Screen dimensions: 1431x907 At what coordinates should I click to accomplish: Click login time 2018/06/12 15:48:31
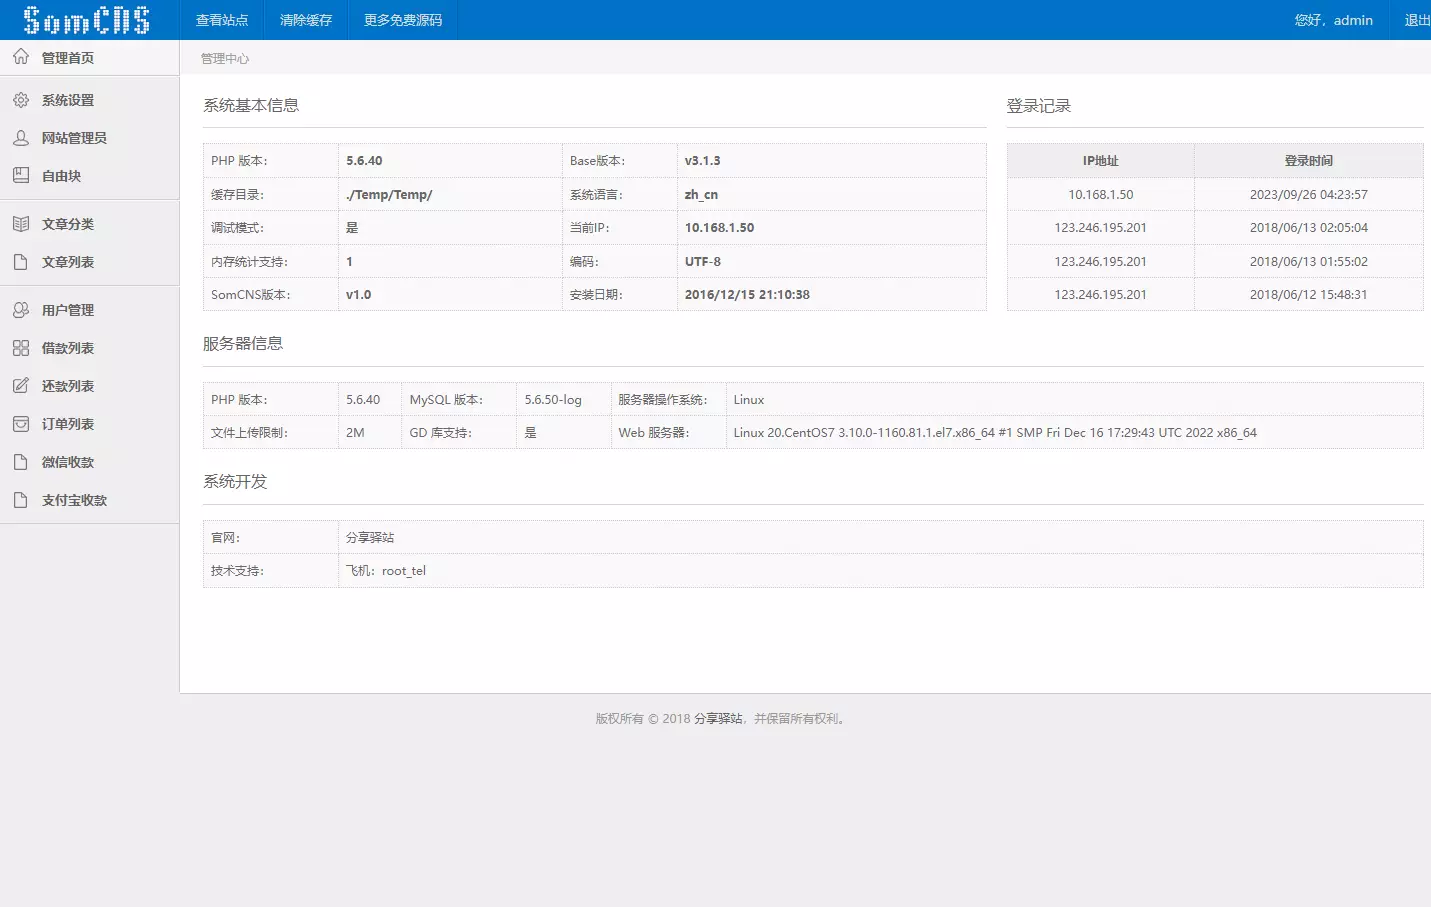pyautogui.click(x=1308, y=295)
